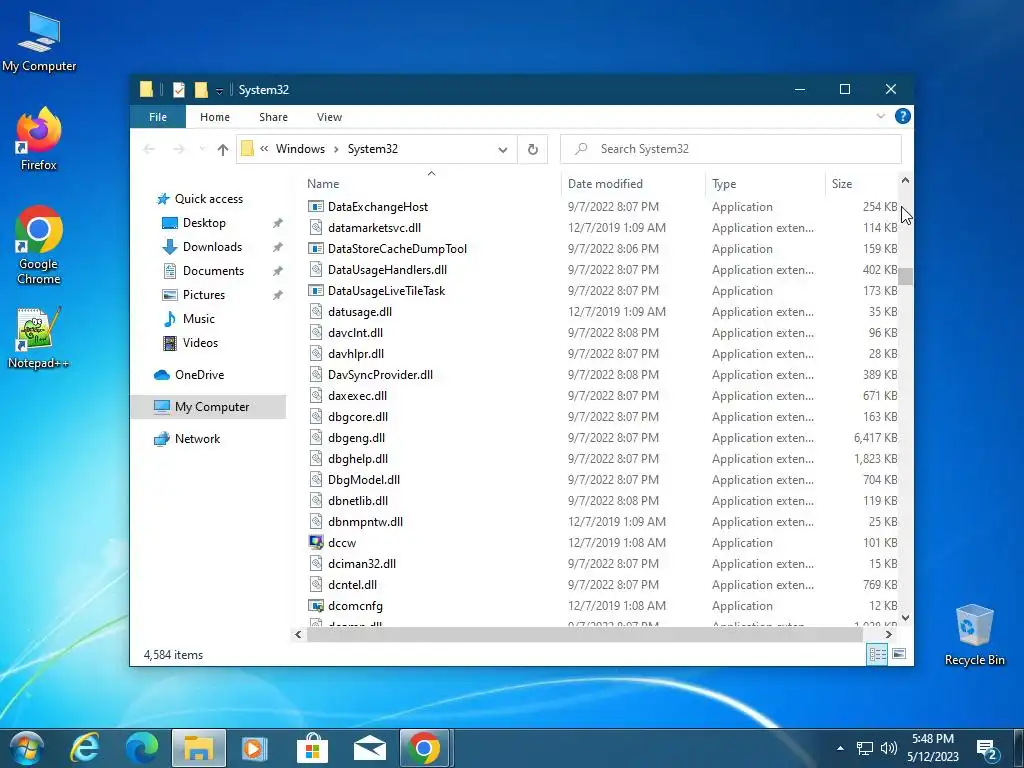Select the DavSyncProvider.dll file

tap(380, 375)
